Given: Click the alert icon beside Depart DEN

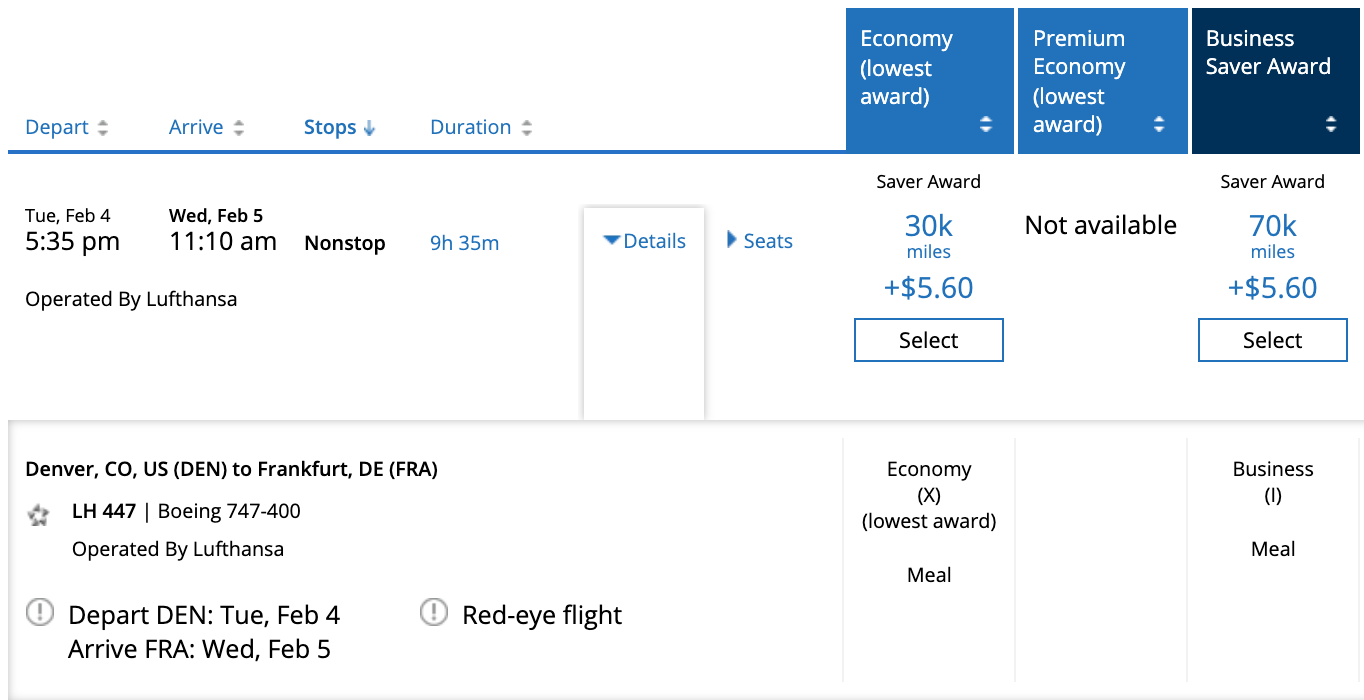Looking at the screenshot, I should pyautogui.click(x=39, y=611).
